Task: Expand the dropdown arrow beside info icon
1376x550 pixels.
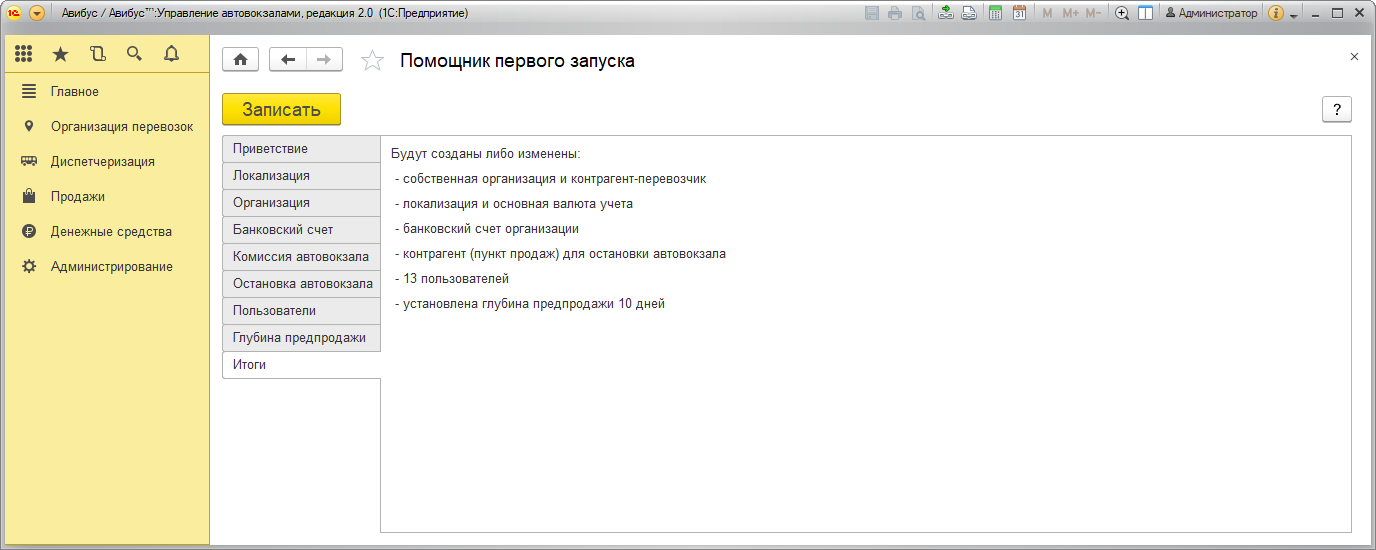Action: pyautogui.click(x=1294, y=15)
